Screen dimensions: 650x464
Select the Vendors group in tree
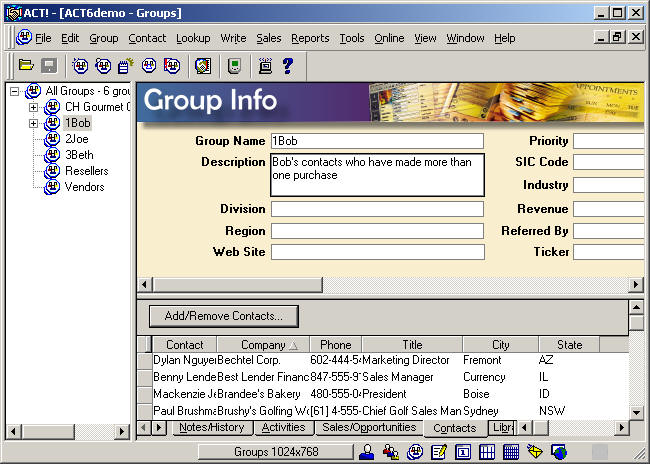coord(84,187)
